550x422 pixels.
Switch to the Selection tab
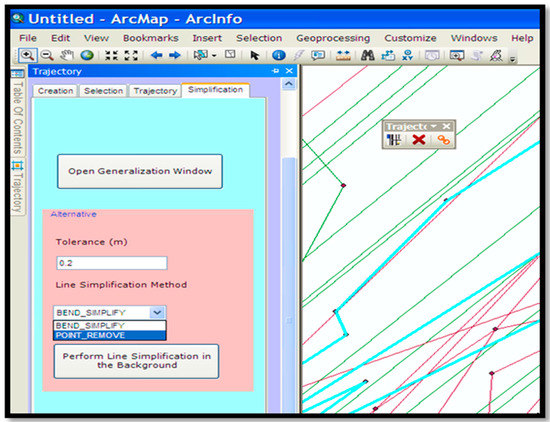point(103,91)
